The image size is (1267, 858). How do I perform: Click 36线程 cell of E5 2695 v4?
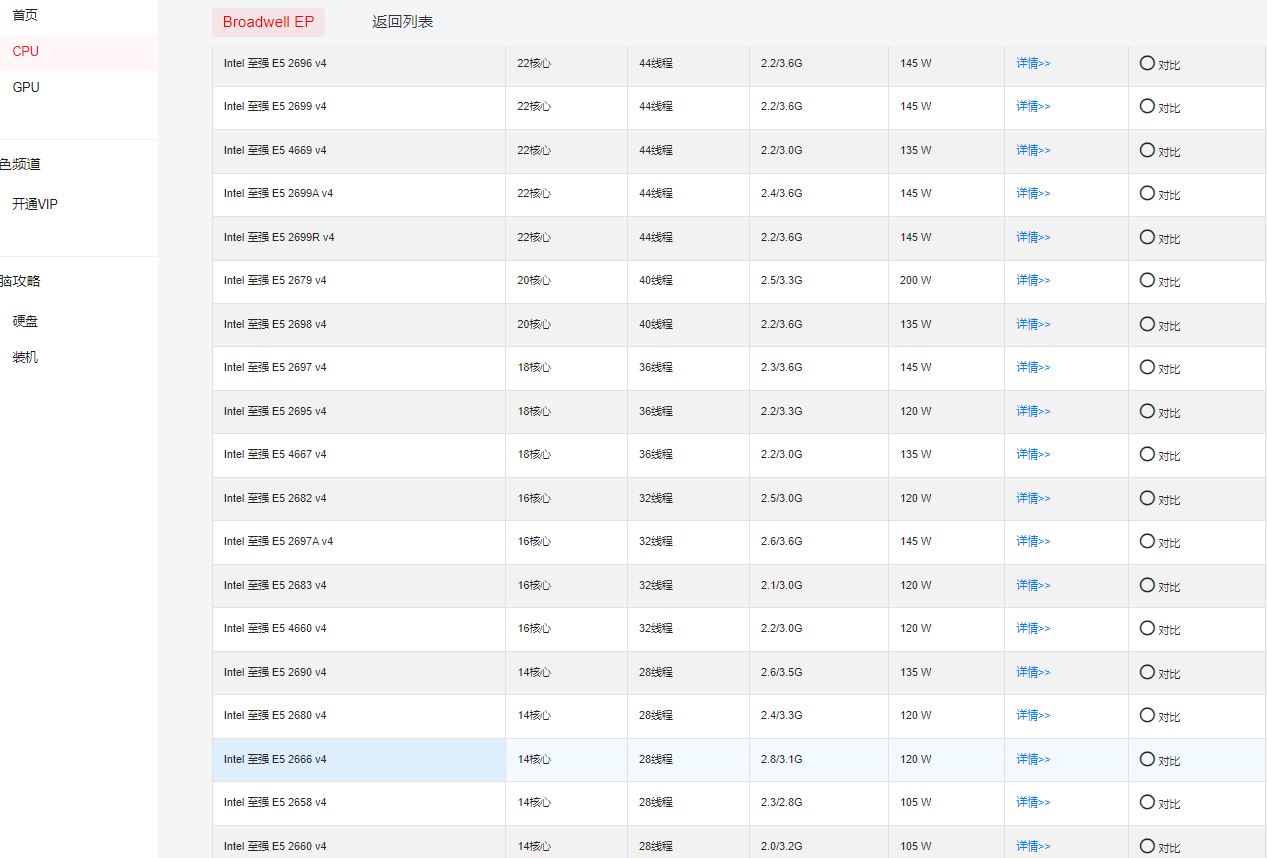click(656, 411)
